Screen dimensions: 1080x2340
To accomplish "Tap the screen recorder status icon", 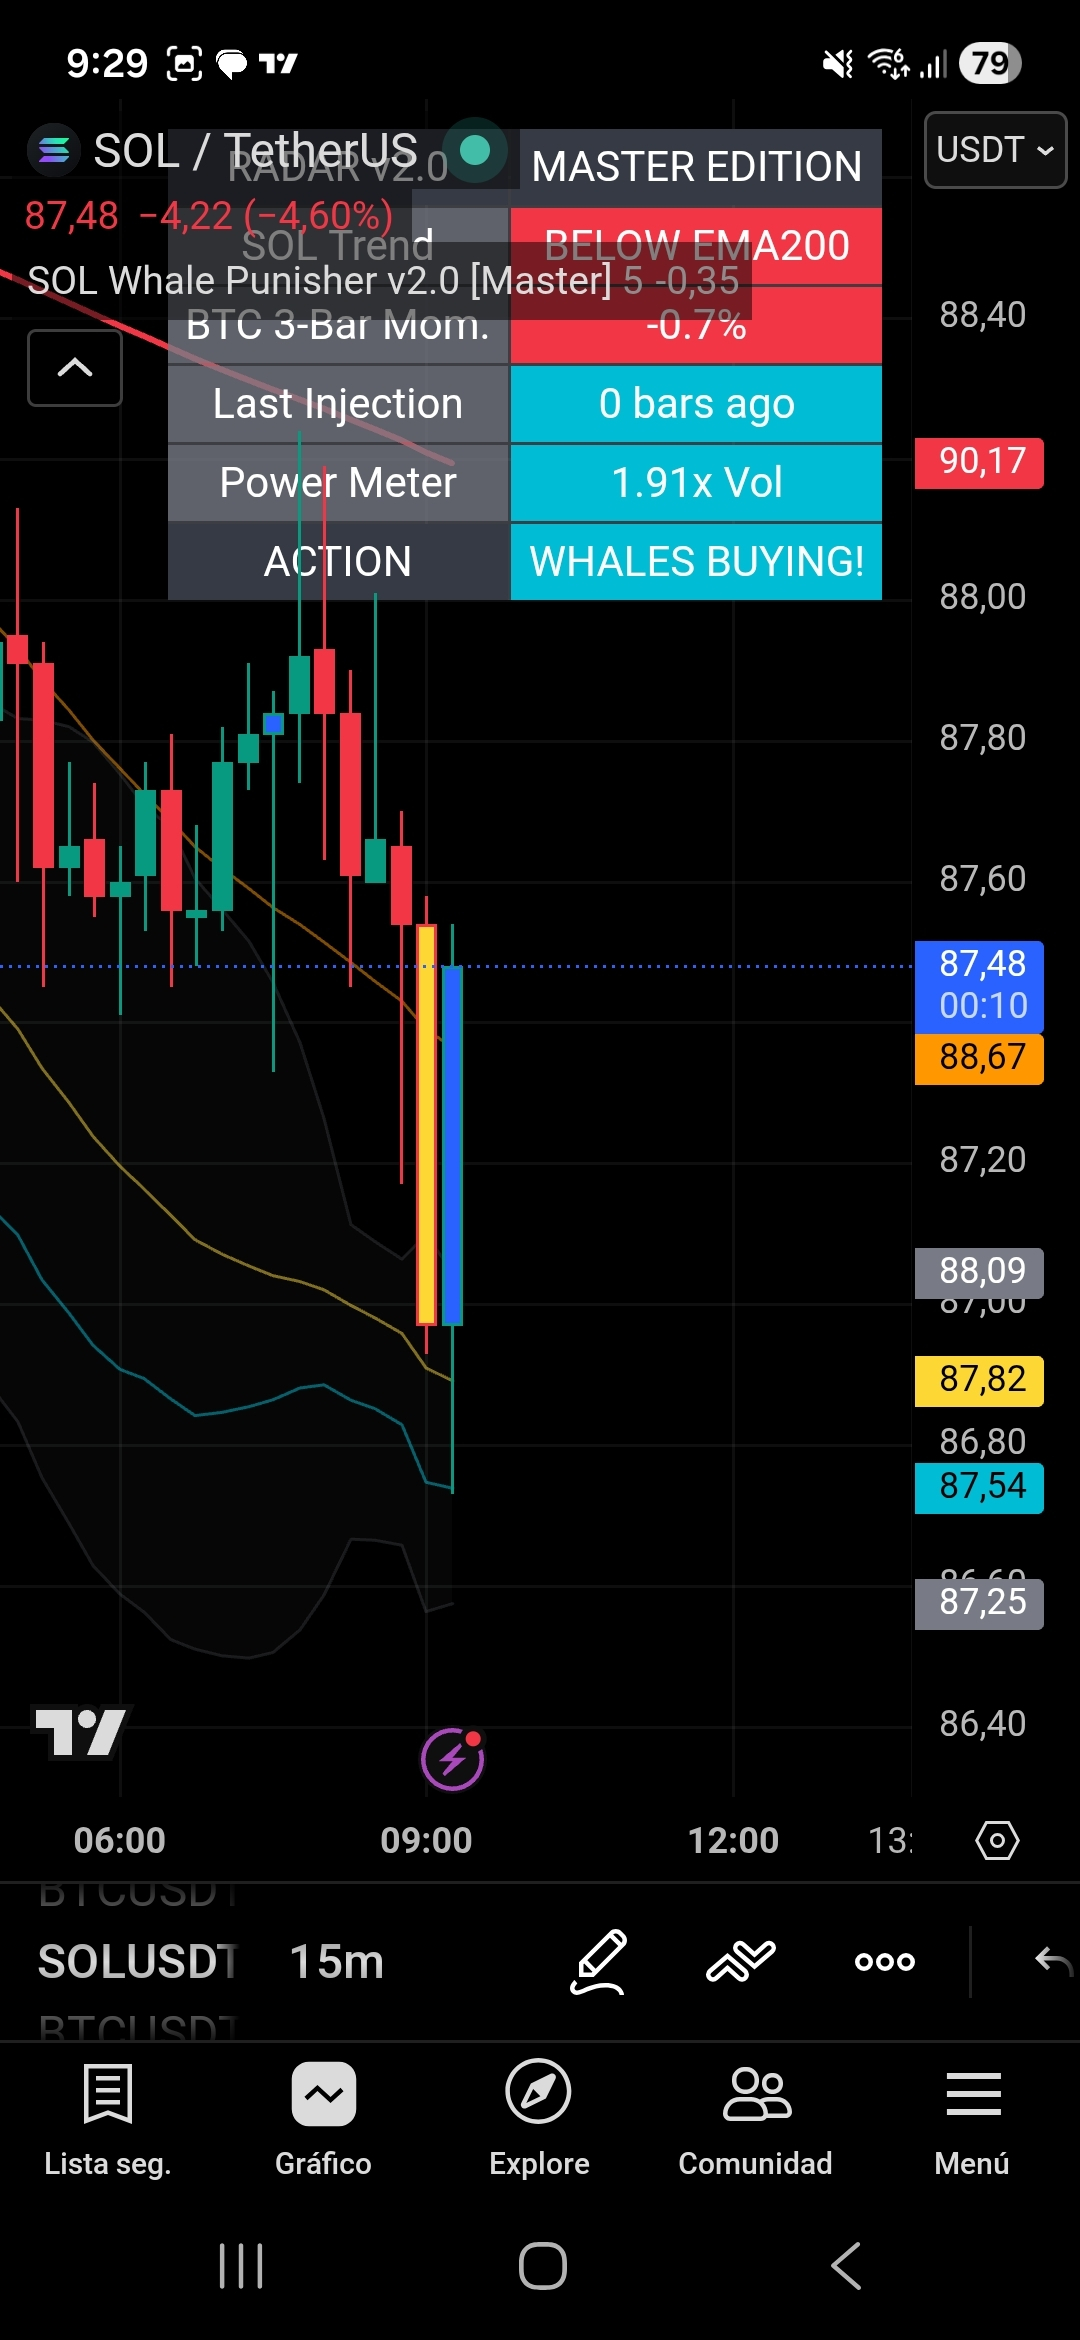I will [184, 64].
